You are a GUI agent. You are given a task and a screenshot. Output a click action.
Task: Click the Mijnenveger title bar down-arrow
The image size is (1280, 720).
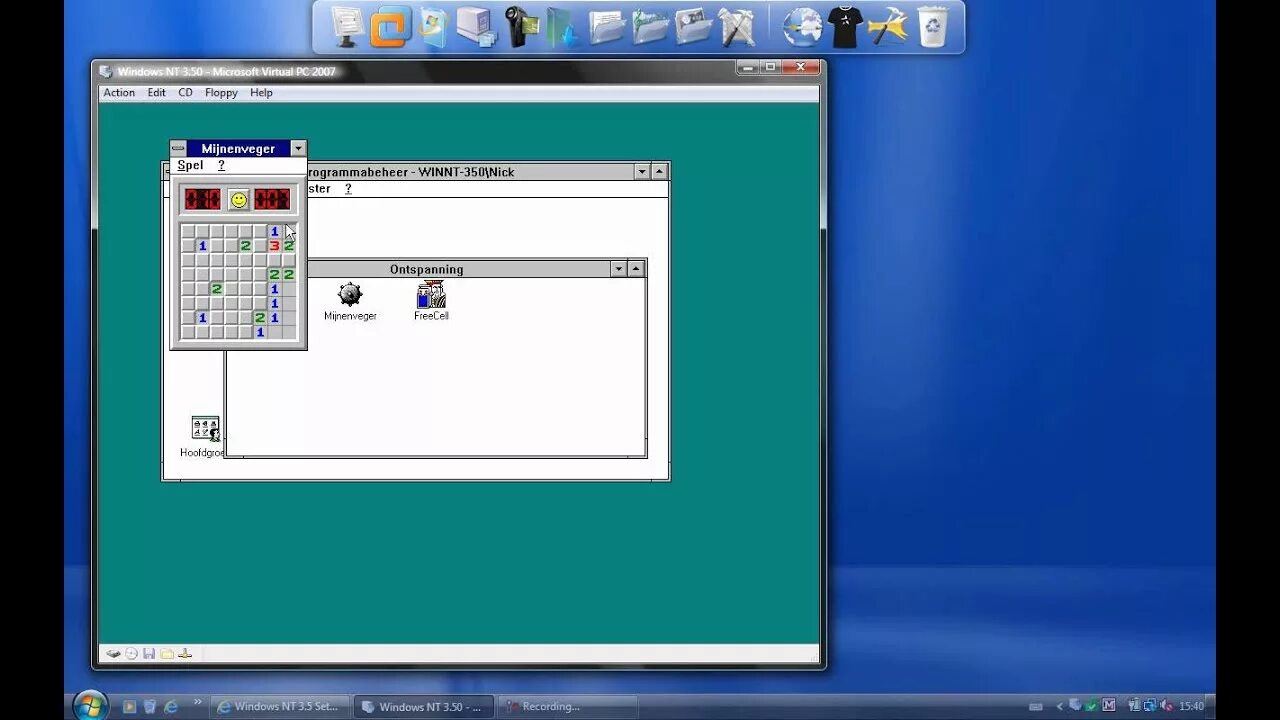tap(298, 148)
